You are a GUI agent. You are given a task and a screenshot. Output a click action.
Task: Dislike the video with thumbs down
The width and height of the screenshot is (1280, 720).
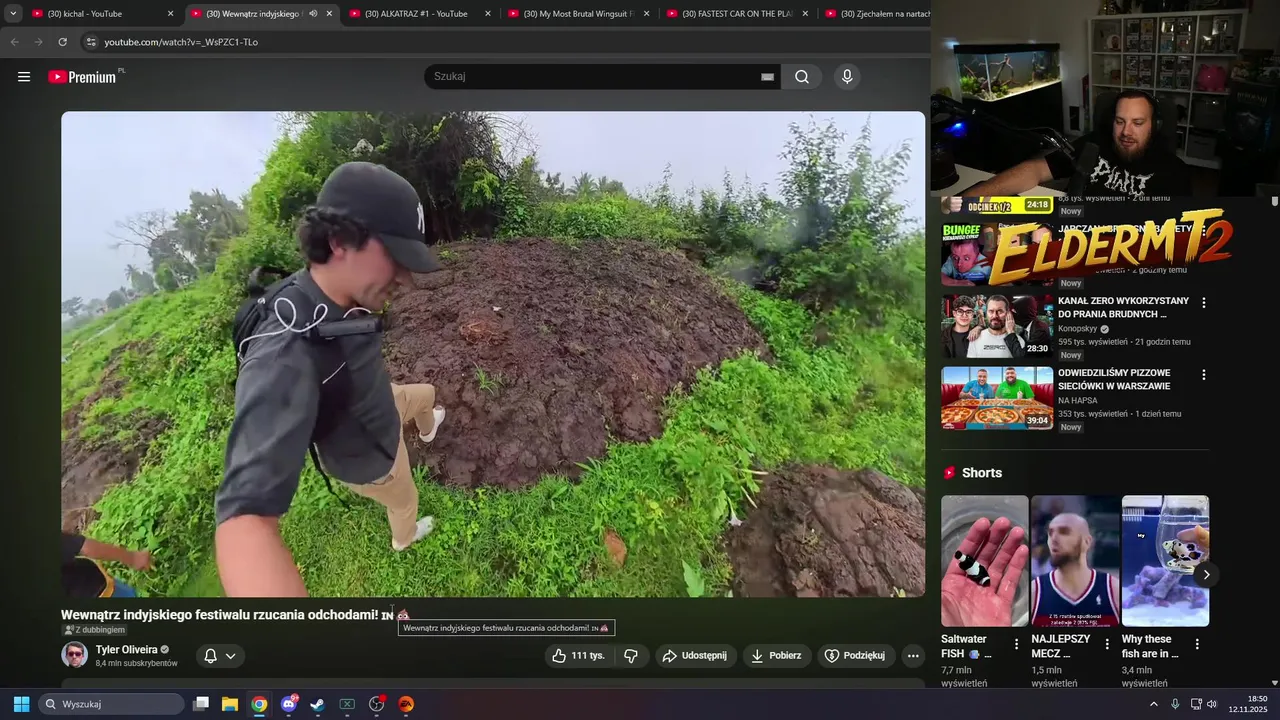point(631,656)
